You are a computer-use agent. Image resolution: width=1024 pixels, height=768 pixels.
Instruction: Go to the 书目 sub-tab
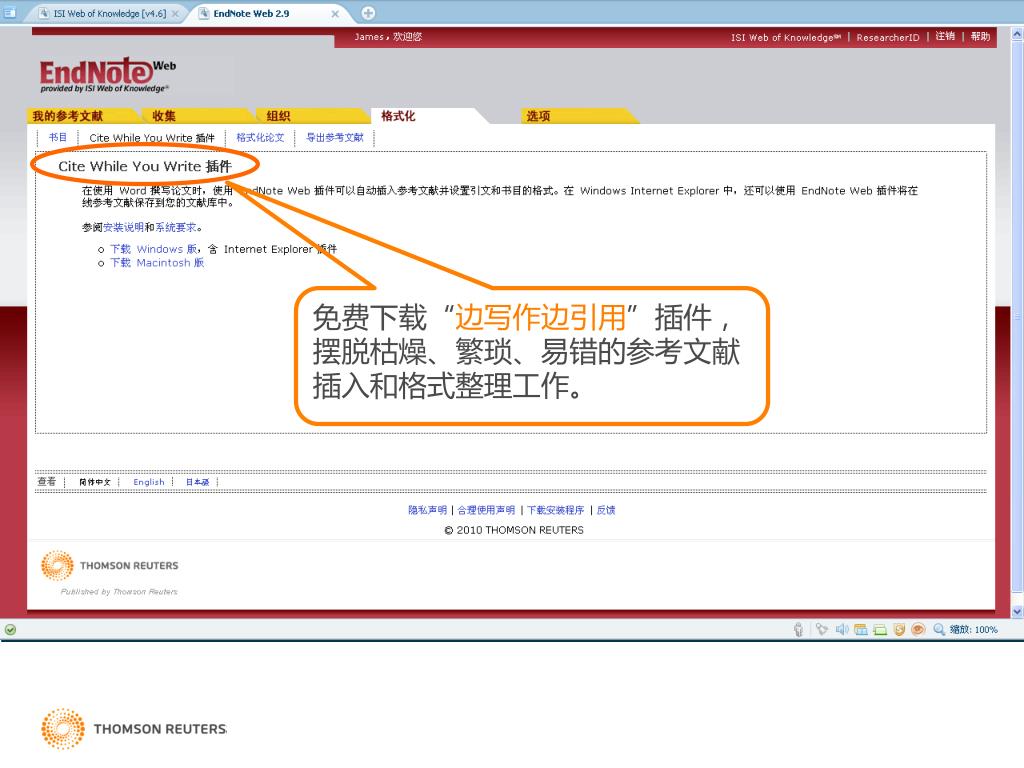(x=57, y=137)
